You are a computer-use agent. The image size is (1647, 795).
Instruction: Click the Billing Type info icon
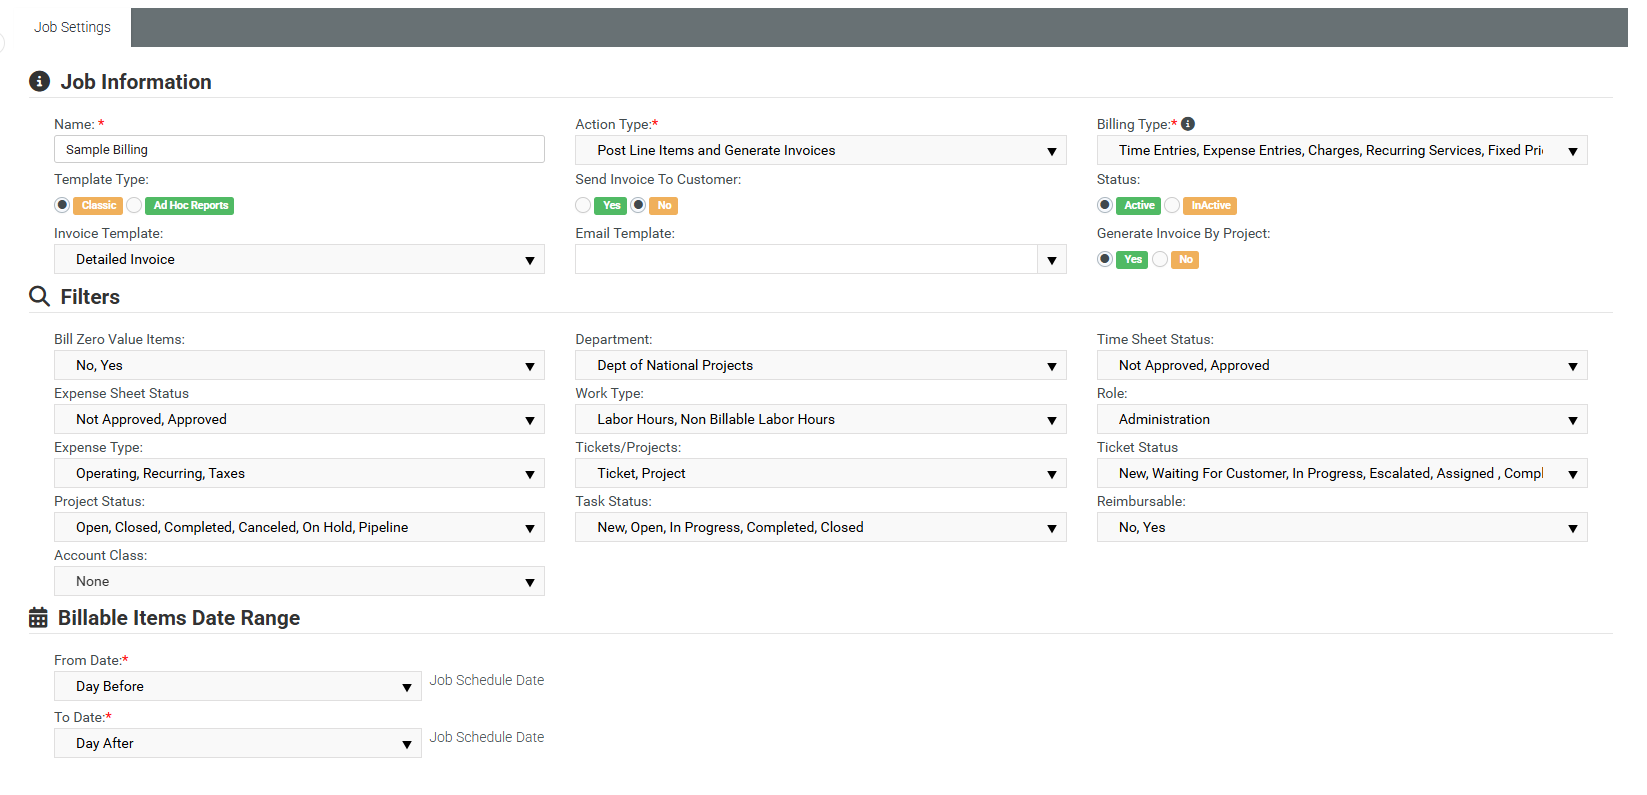[x=1188, y=124]
